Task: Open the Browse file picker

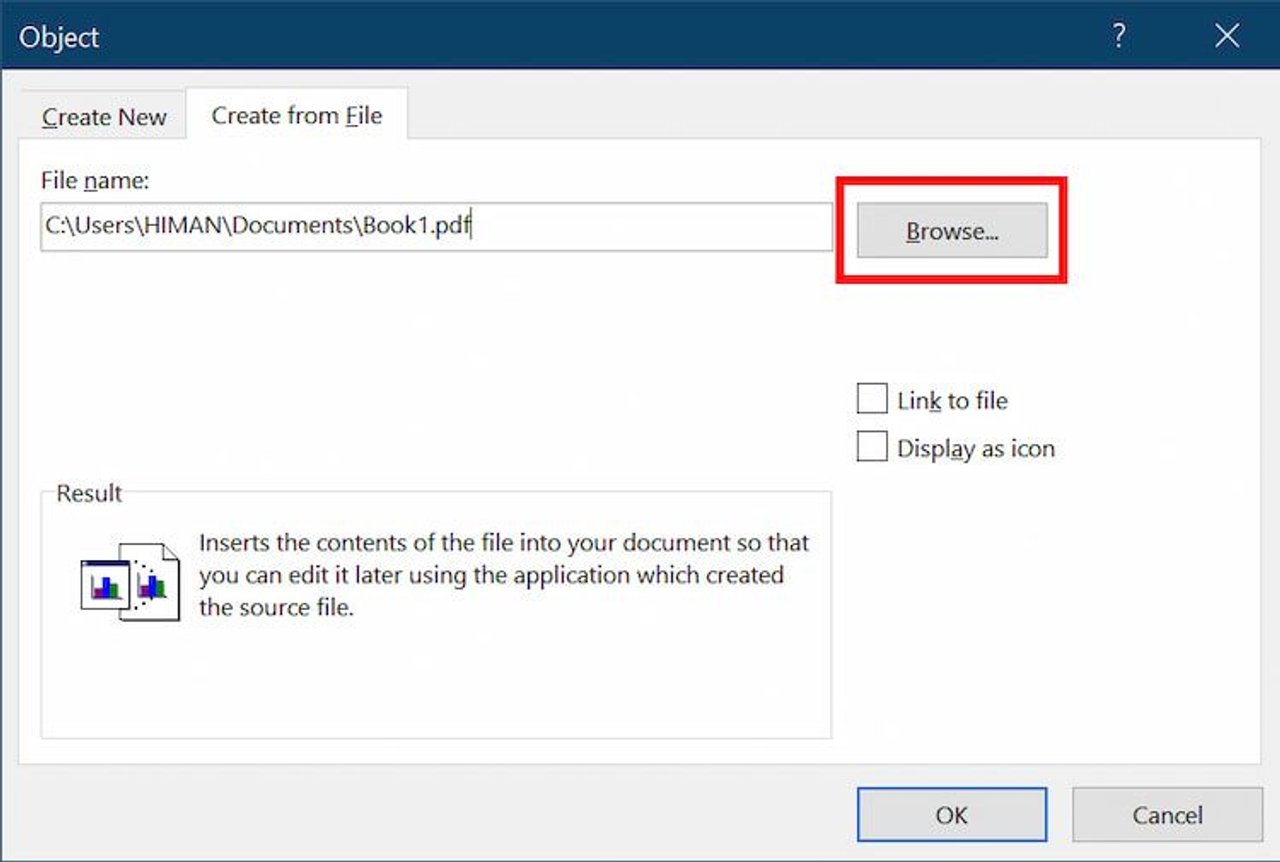Action: point(952,231)
